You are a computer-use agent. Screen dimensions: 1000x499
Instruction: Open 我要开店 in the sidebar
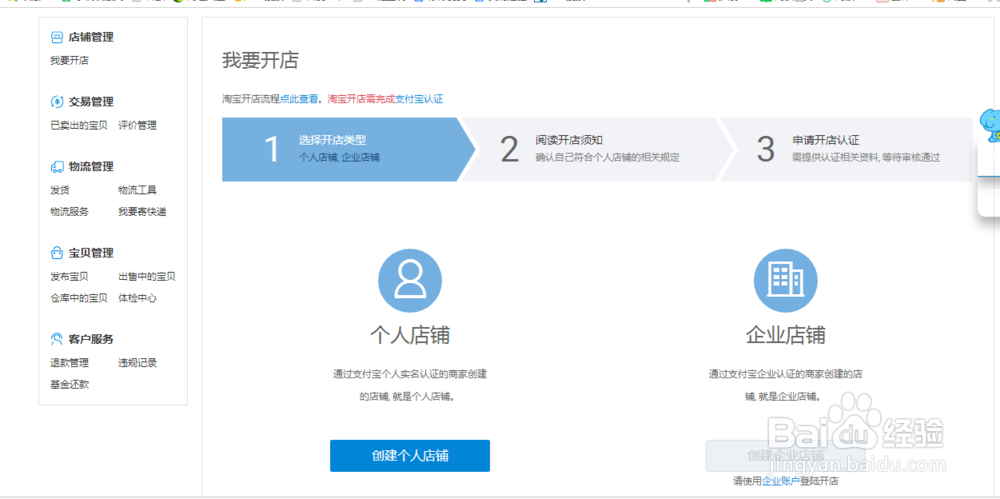click(70, 61)
